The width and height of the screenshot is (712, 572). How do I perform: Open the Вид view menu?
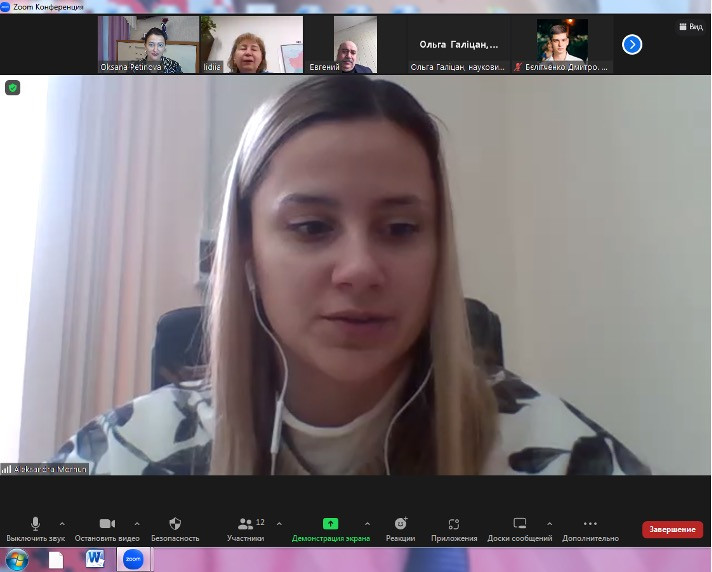(691, 27)
